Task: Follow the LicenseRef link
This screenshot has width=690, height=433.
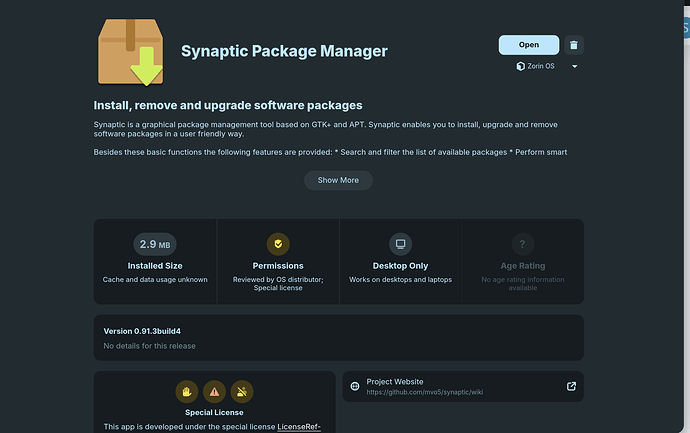Action: (299, 427)
